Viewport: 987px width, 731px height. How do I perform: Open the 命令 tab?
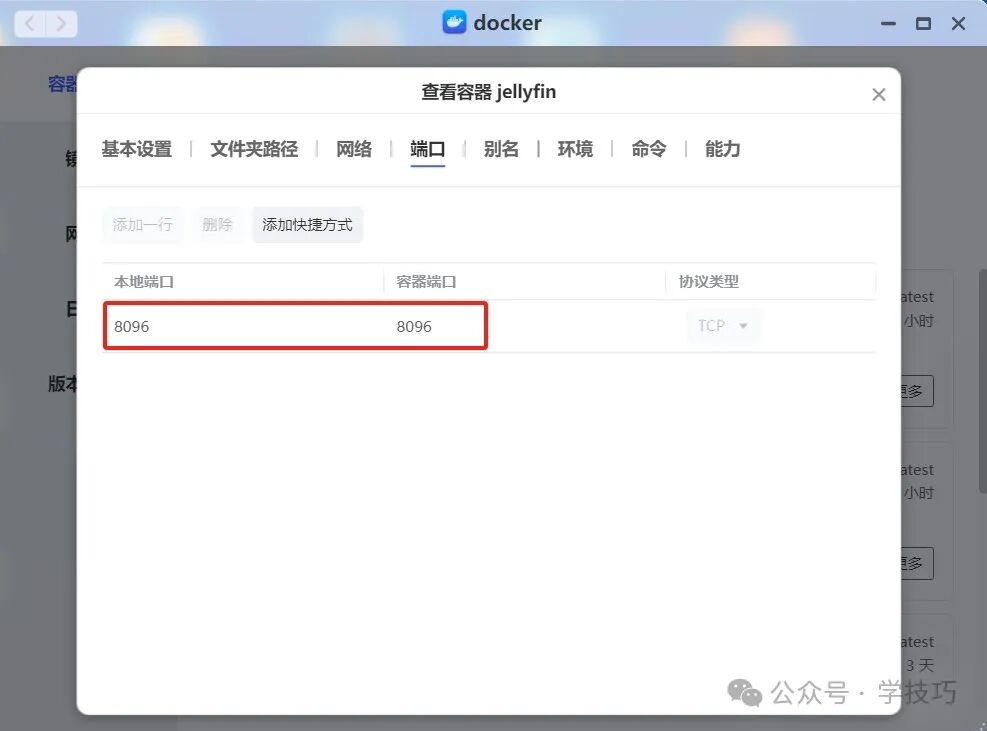[x=648, y=149]
